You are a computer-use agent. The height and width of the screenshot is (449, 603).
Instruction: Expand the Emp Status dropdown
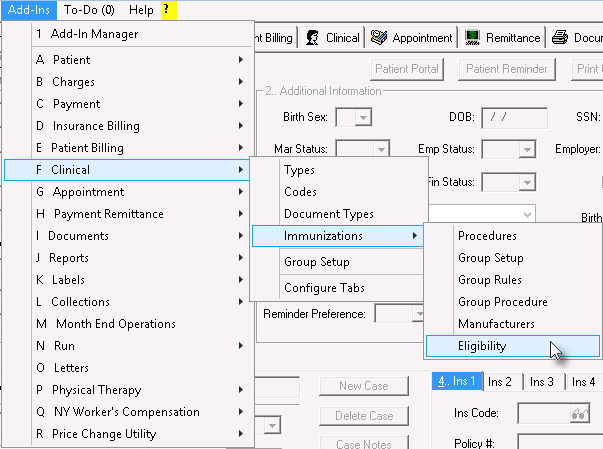point(527,150)
